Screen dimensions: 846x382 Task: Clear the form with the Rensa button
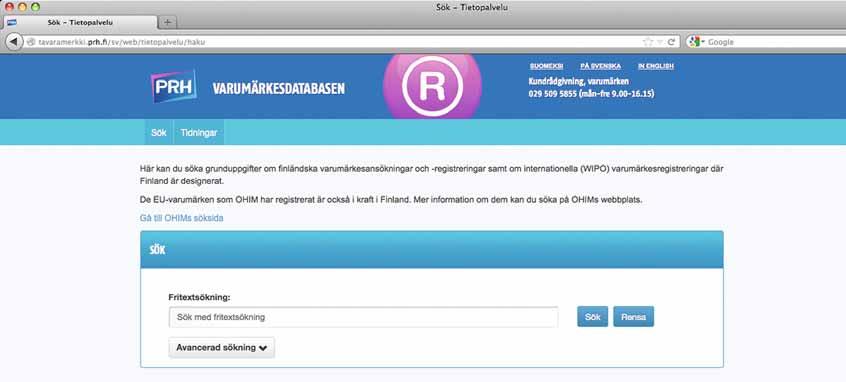click(633, 317)
